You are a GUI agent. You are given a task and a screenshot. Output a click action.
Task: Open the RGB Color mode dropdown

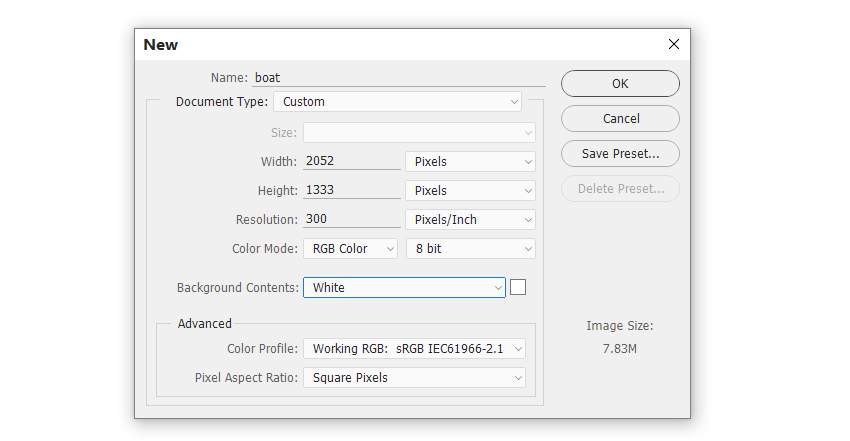350,249
